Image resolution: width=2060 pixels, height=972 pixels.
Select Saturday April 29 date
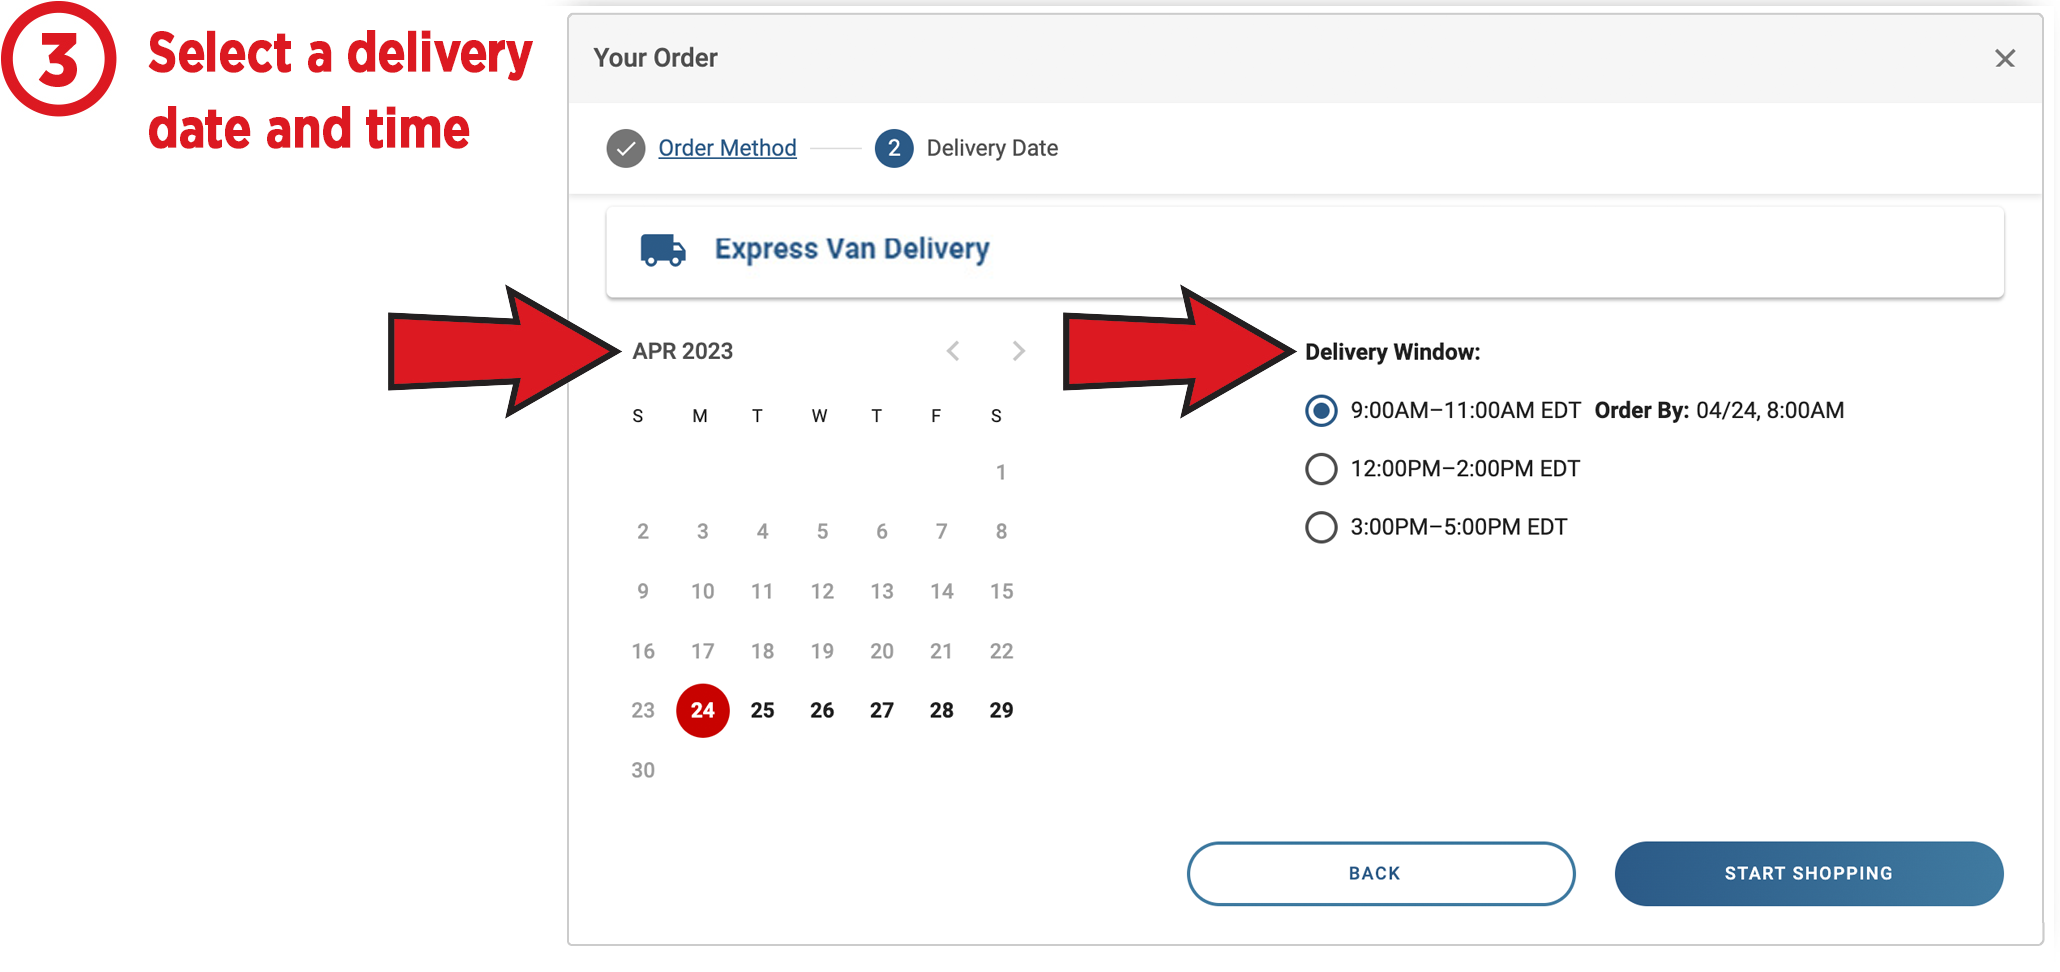(x=1001, y=711)
